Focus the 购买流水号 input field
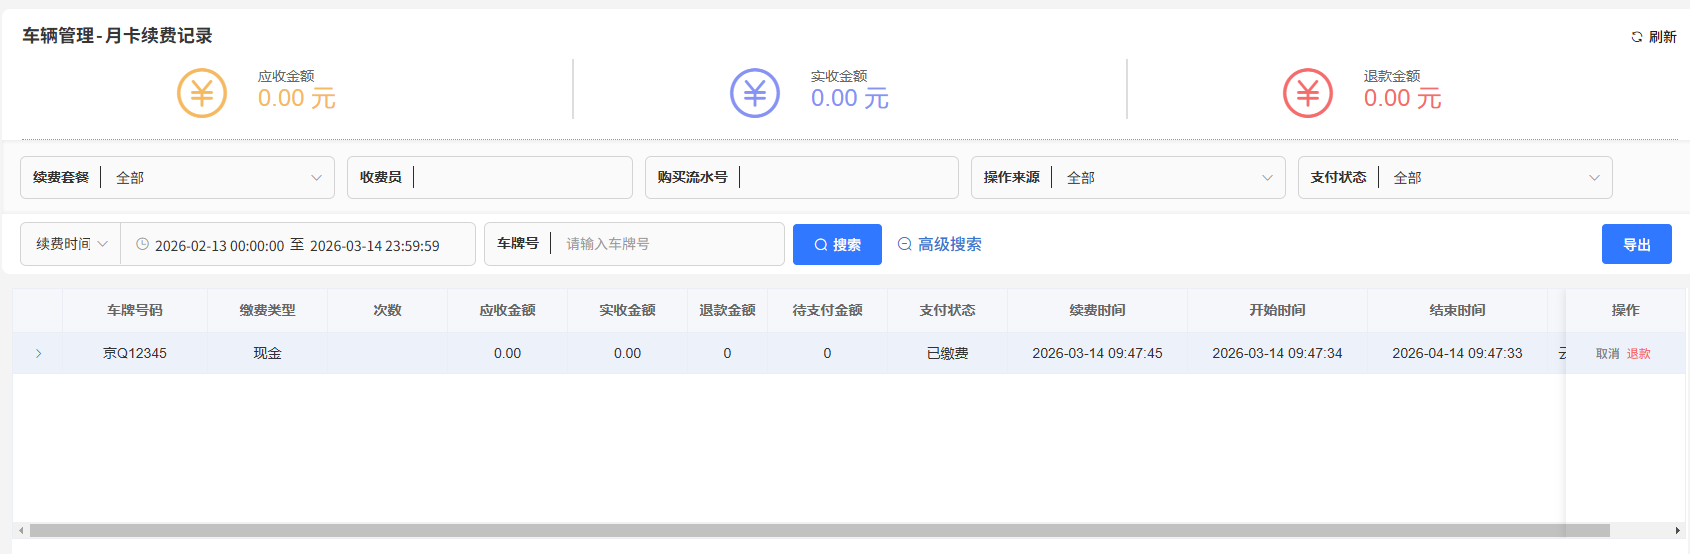Screen dimensions: 1690x554 point(801,177)
